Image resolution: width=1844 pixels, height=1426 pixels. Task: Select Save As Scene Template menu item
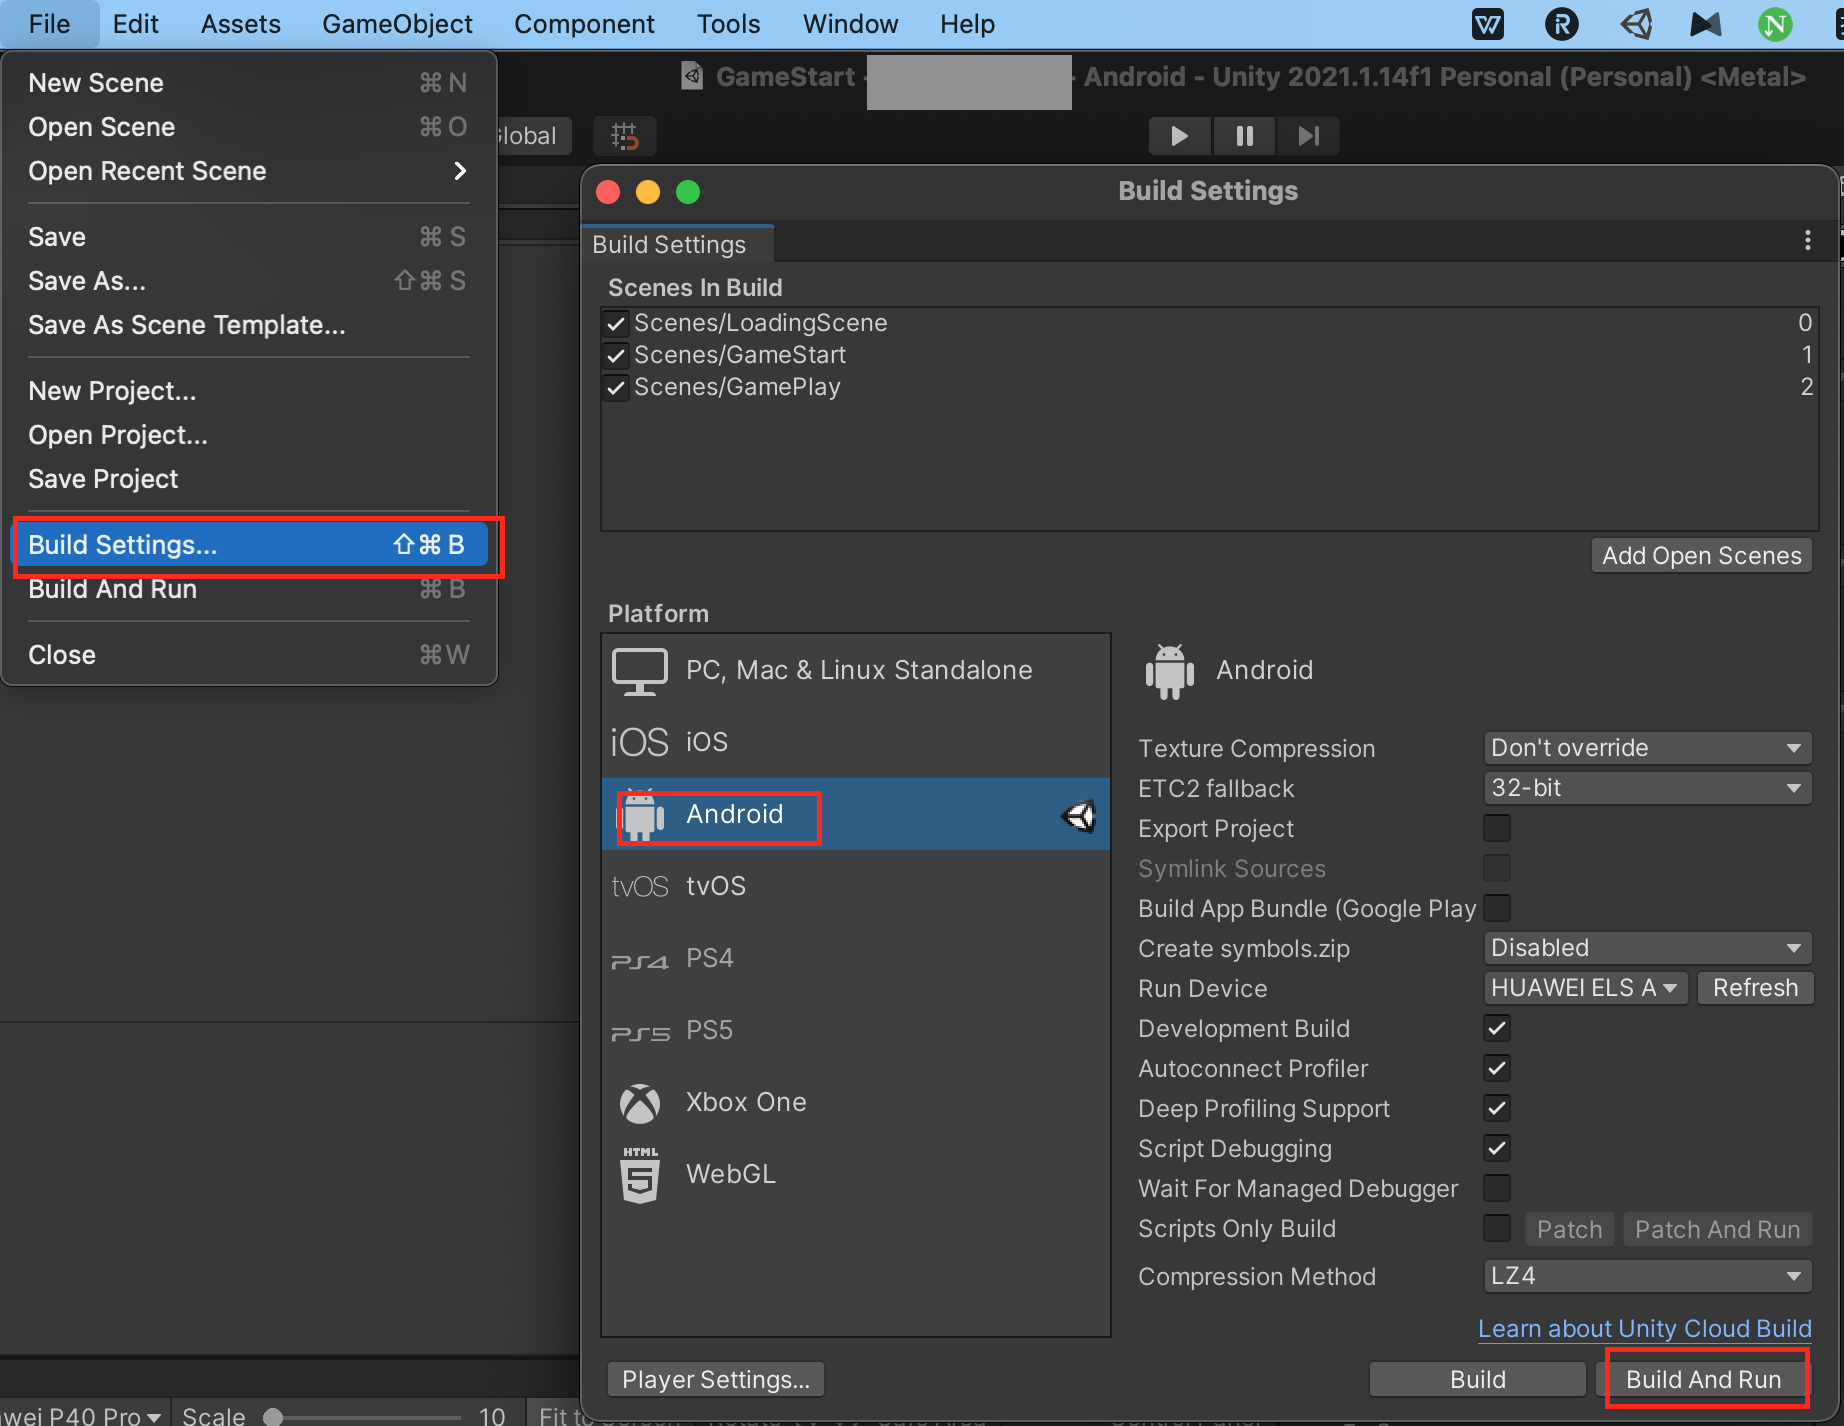(187, 325)
